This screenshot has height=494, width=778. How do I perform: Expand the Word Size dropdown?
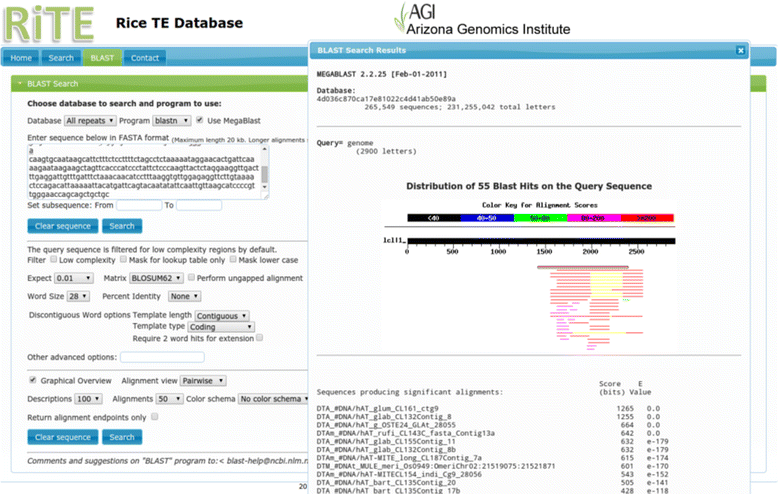pos(78,296)
